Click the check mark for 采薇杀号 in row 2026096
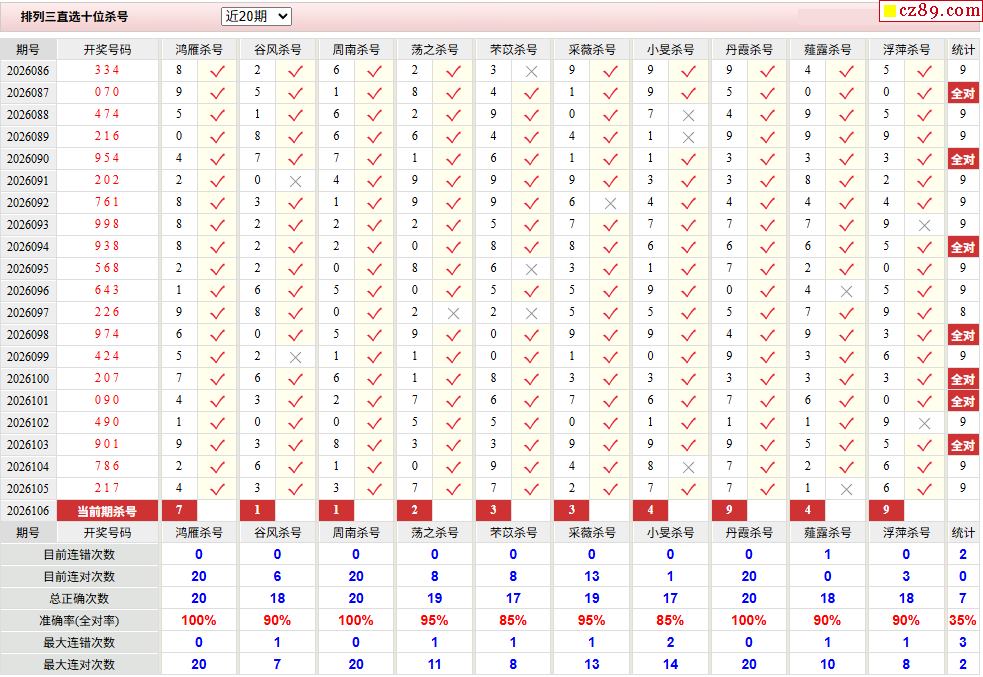The height and width of the screenshot is (677, 983). (610, 291)
